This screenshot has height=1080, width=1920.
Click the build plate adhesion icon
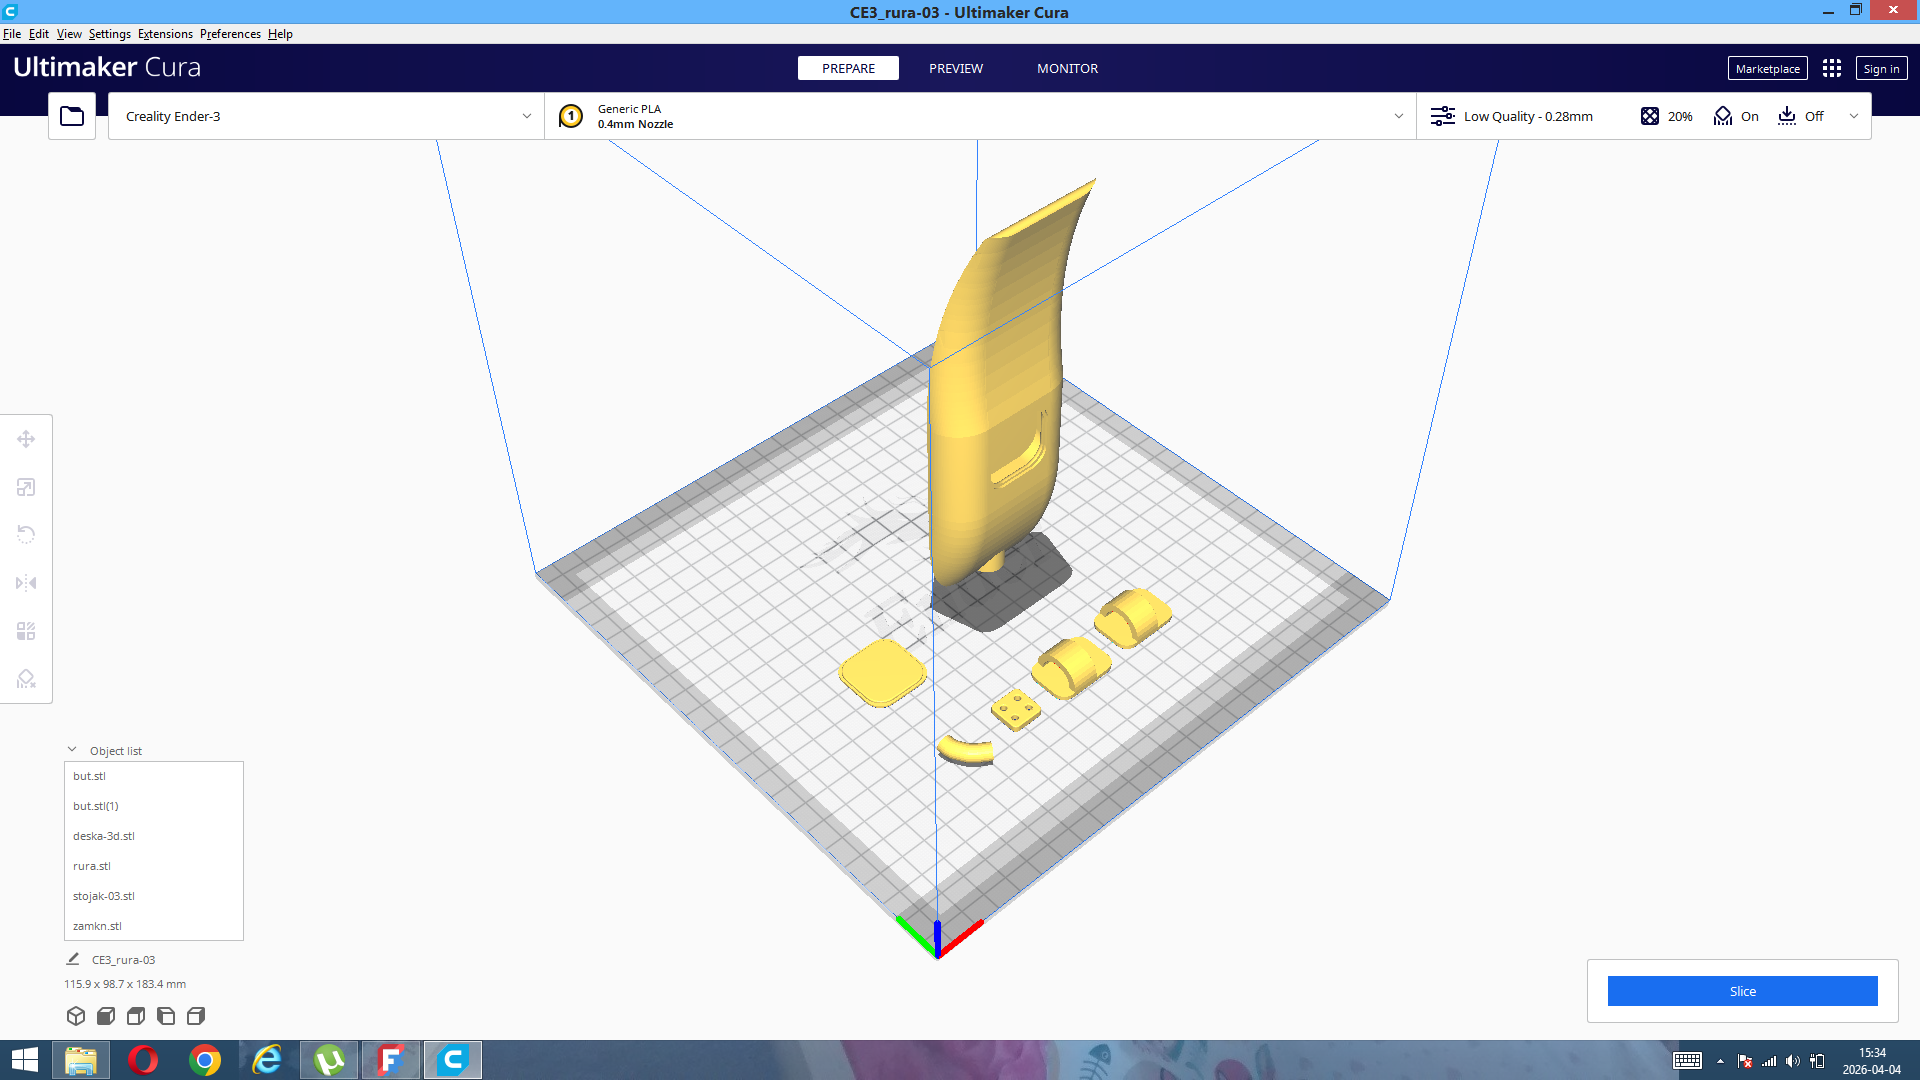[1787, 116]
